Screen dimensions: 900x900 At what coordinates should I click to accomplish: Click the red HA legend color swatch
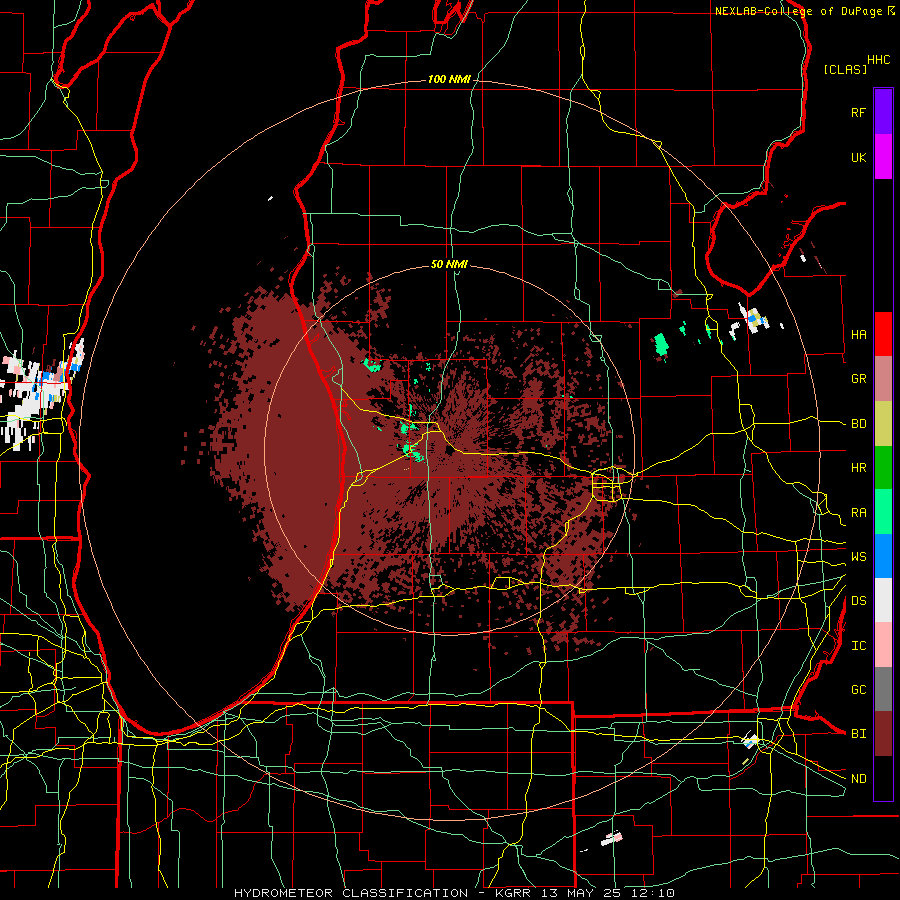pos(883,334)
